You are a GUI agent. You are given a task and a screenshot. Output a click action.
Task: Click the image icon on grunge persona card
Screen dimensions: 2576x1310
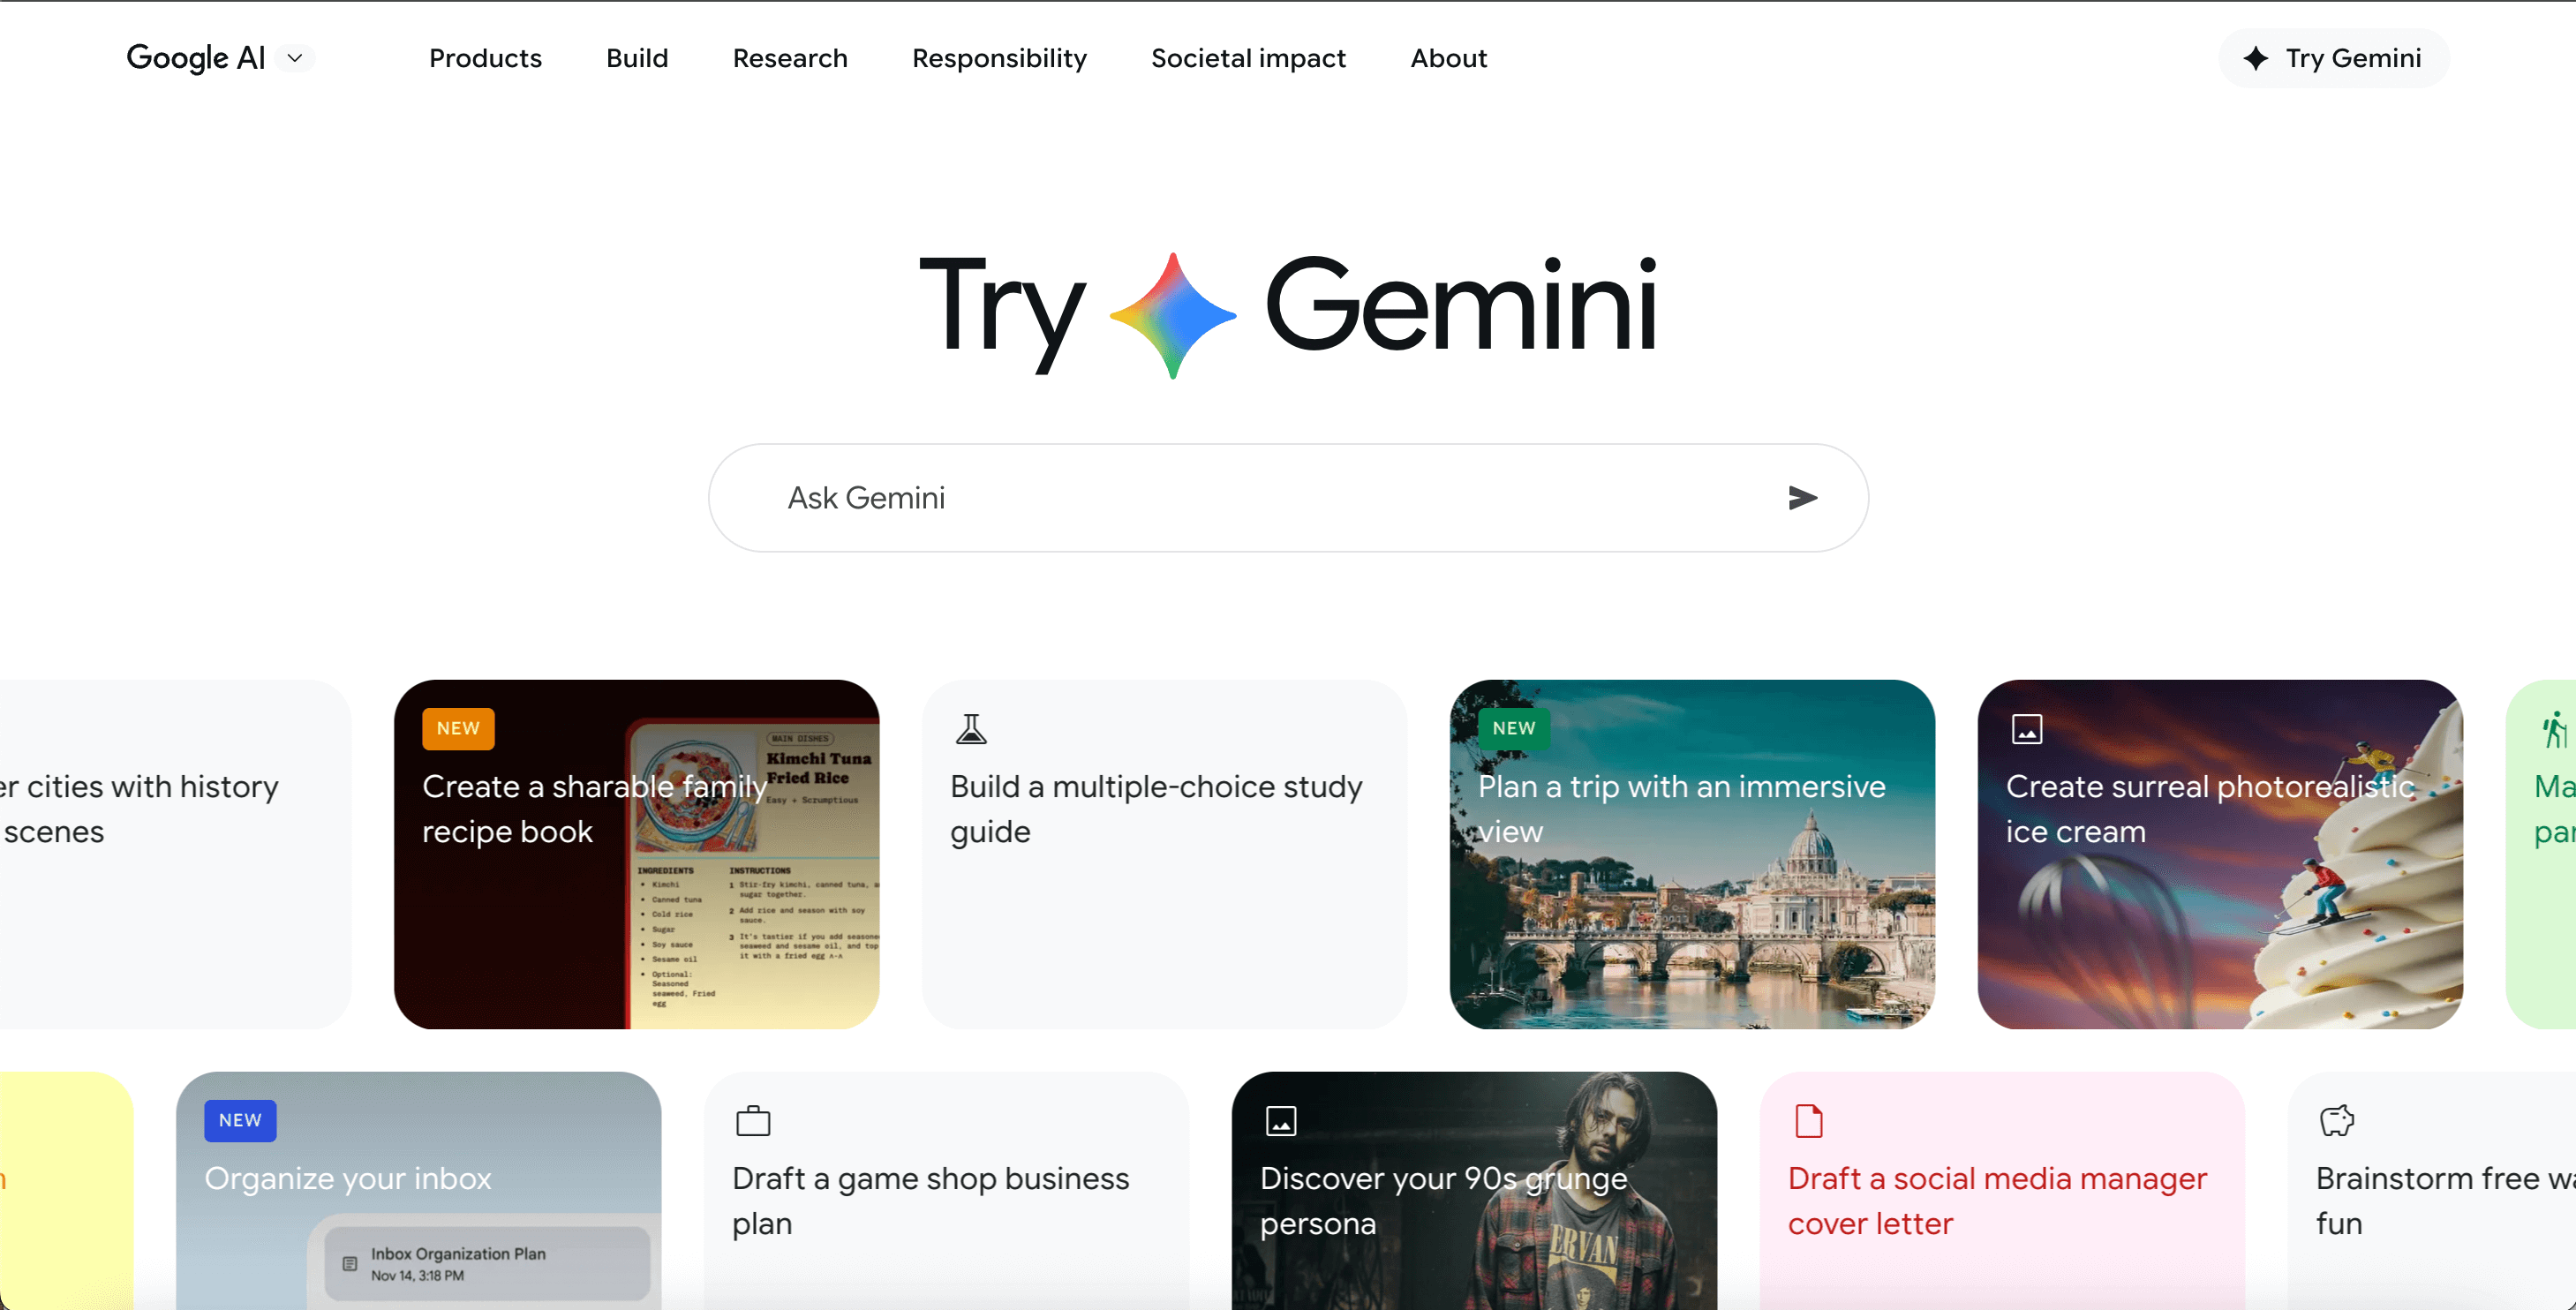click(1281, 1121)
